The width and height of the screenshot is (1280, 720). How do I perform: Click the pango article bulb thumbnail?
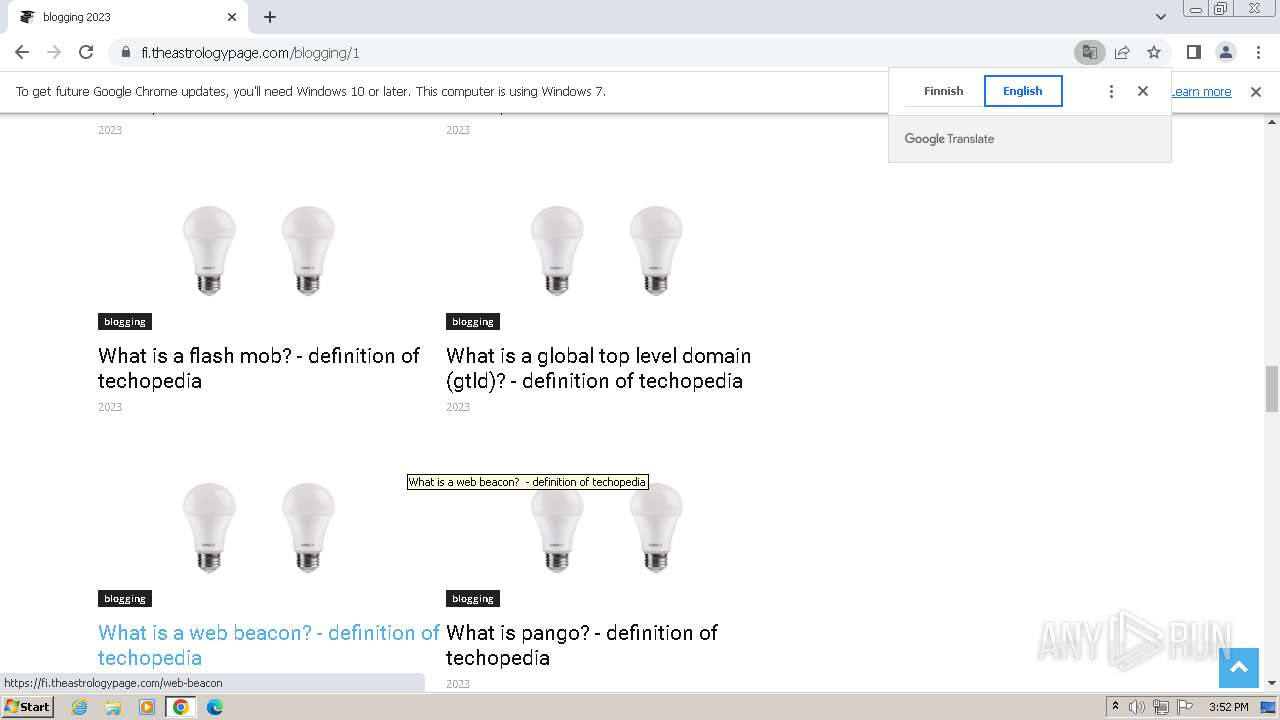tap(607, 527)
